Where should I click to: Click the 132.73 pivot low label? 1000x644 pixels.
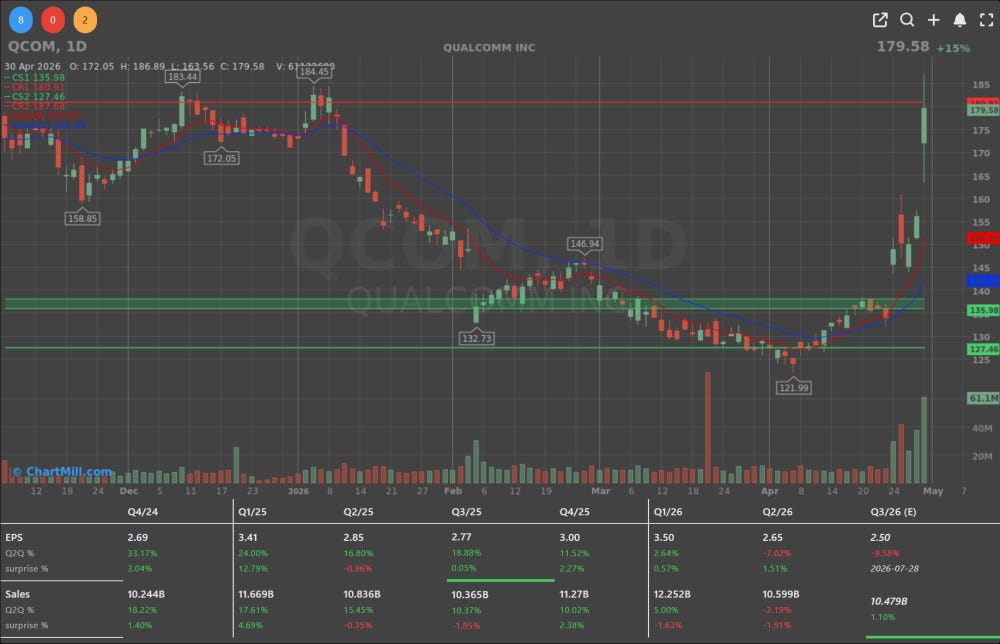pos(476,338)
